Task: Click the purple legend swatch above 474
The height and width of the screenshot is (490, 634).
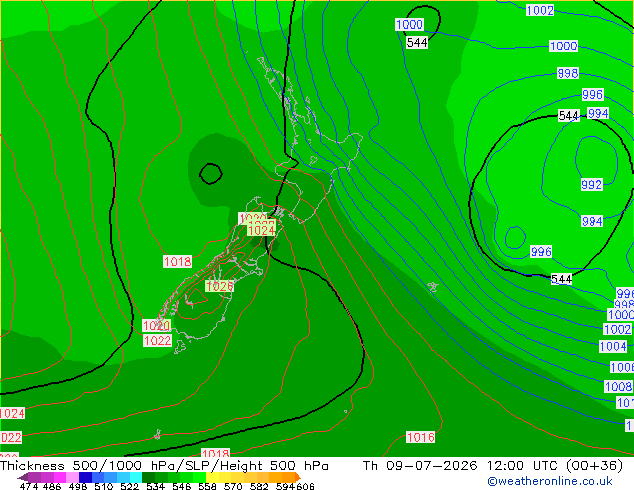Action: (35, 477)
